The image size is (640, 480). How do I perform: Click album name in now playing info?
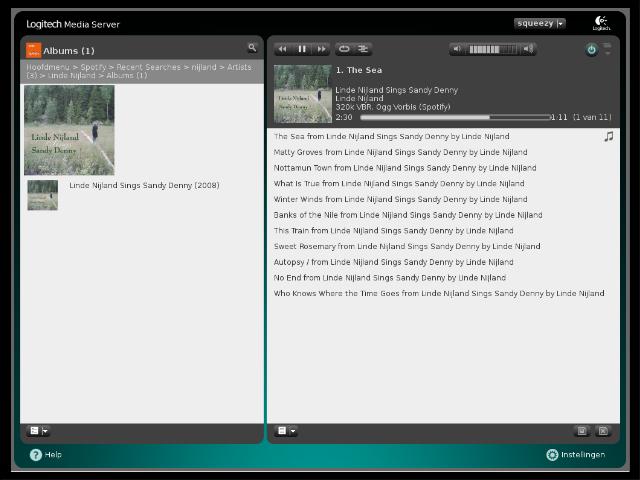[396, 90]
